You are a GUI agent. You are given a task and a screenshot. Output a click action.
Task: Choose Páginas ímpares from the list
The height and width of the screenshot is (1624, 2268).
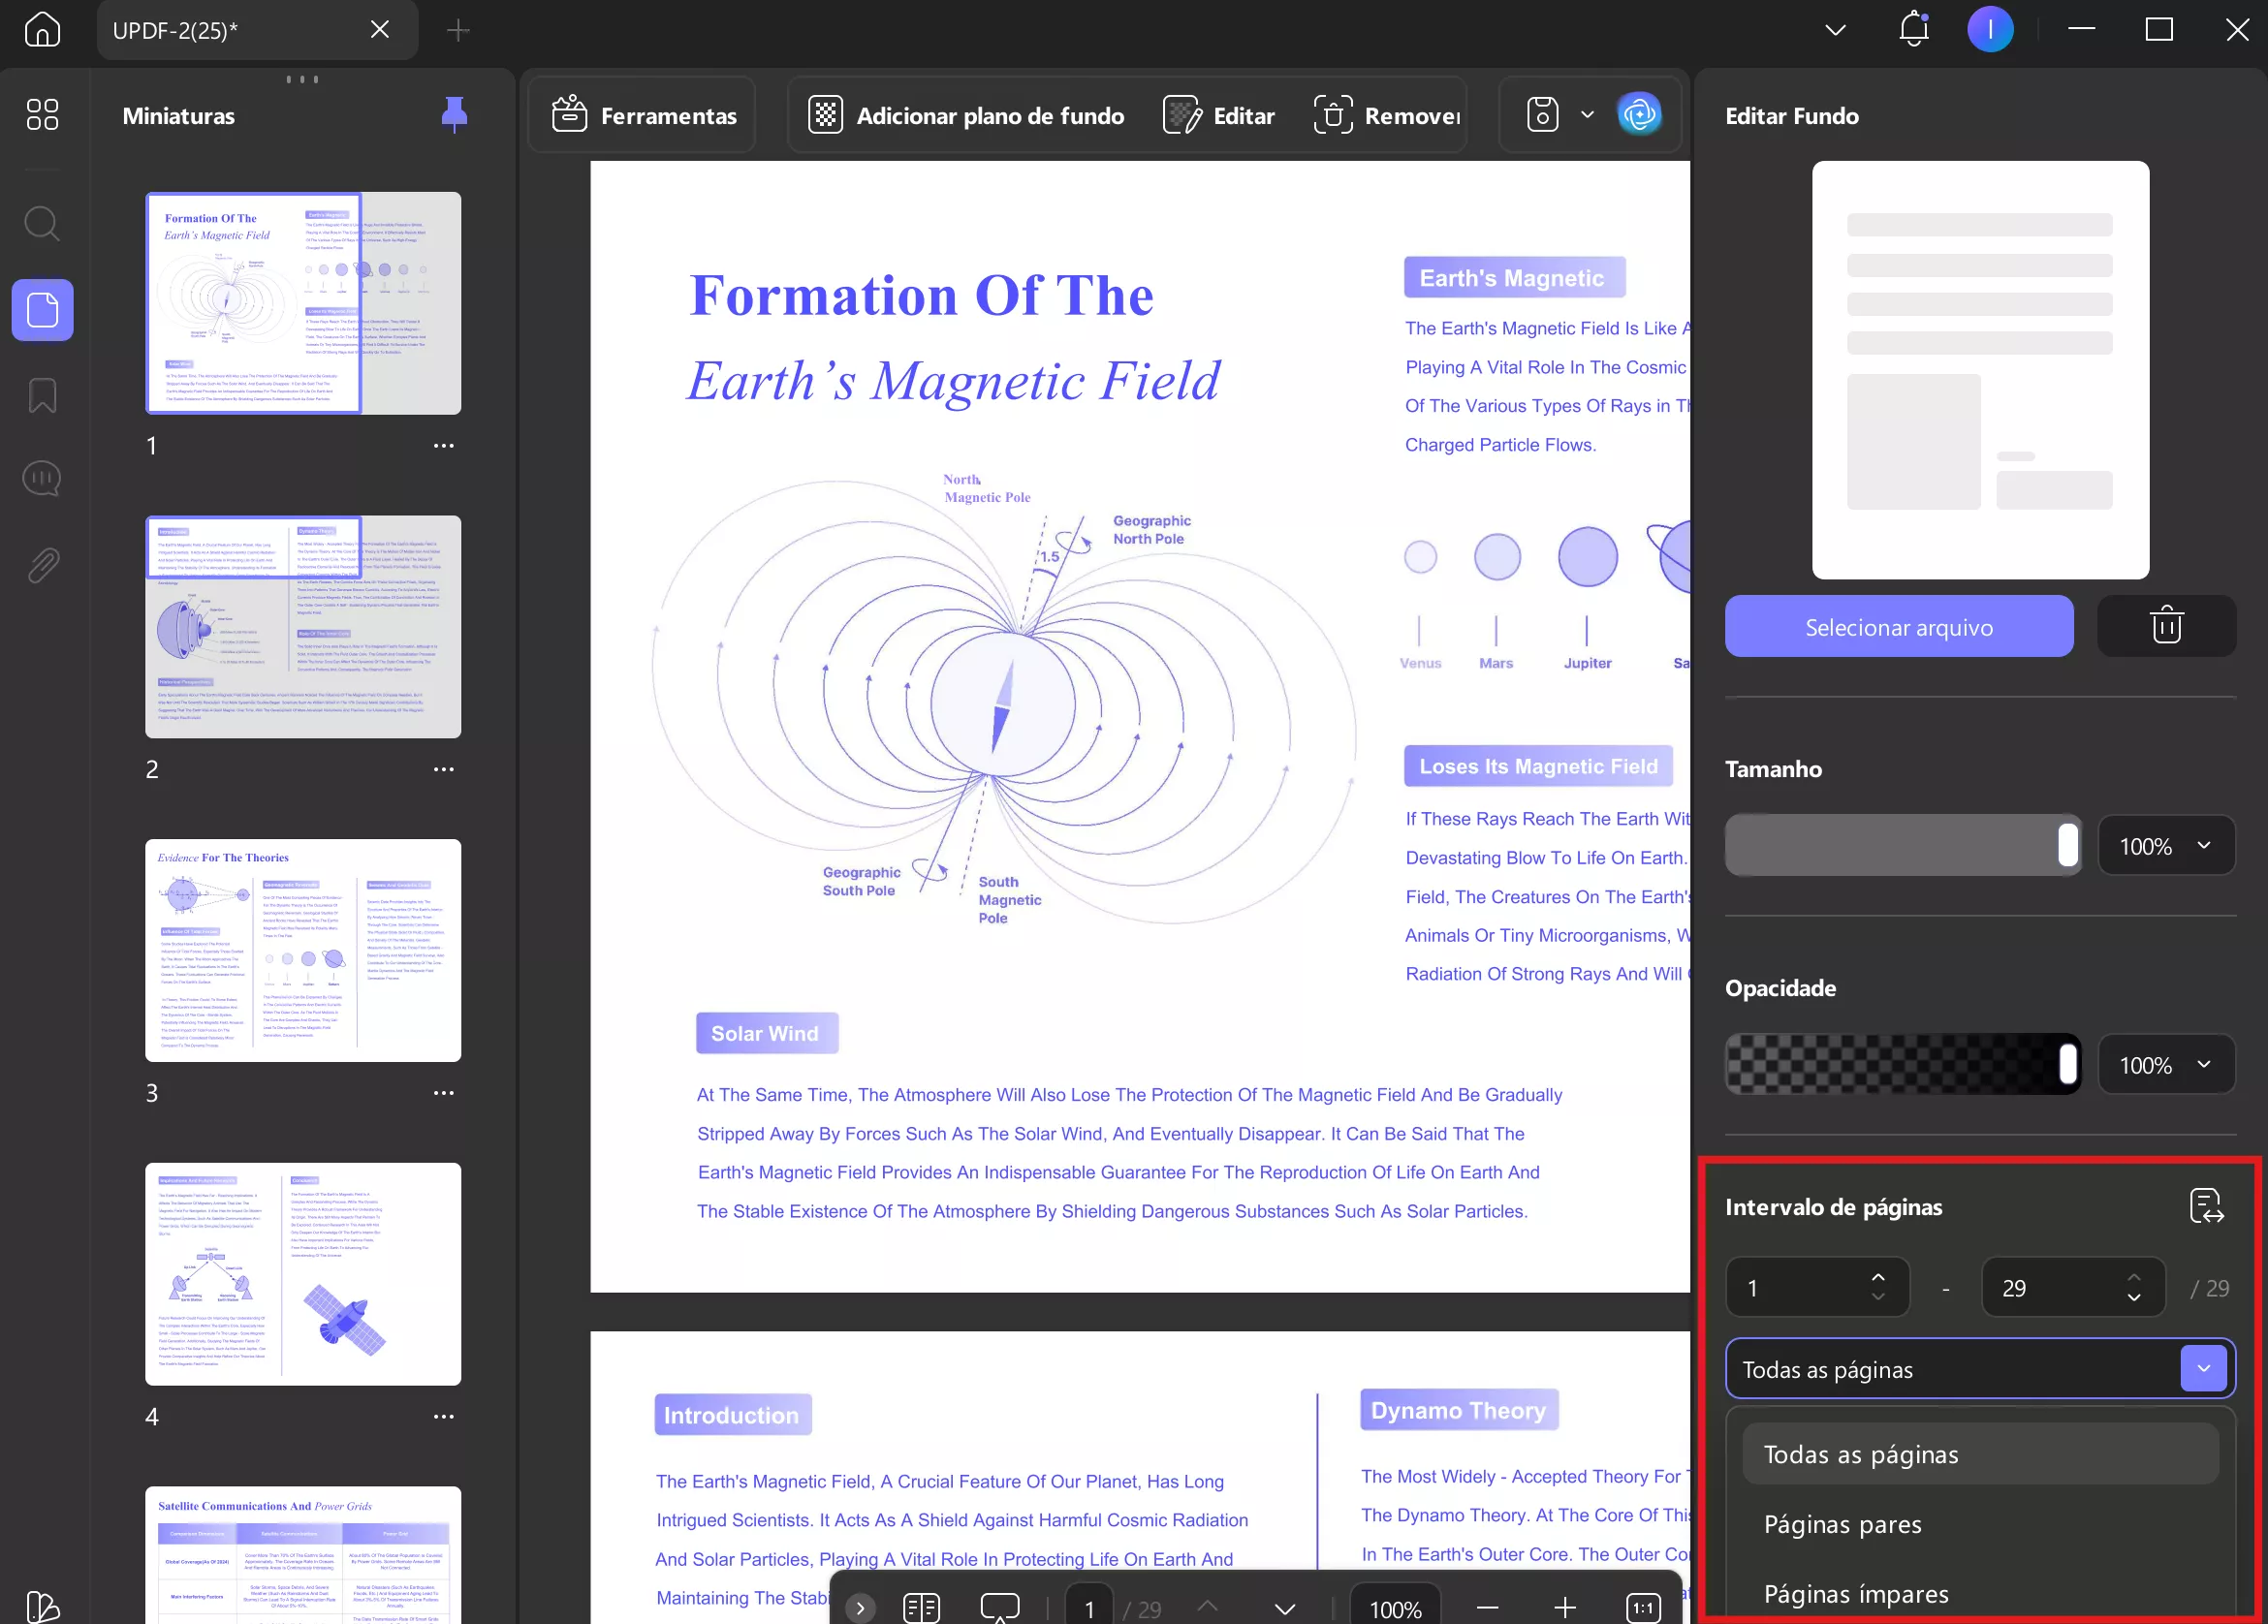click(1855, 1593)
